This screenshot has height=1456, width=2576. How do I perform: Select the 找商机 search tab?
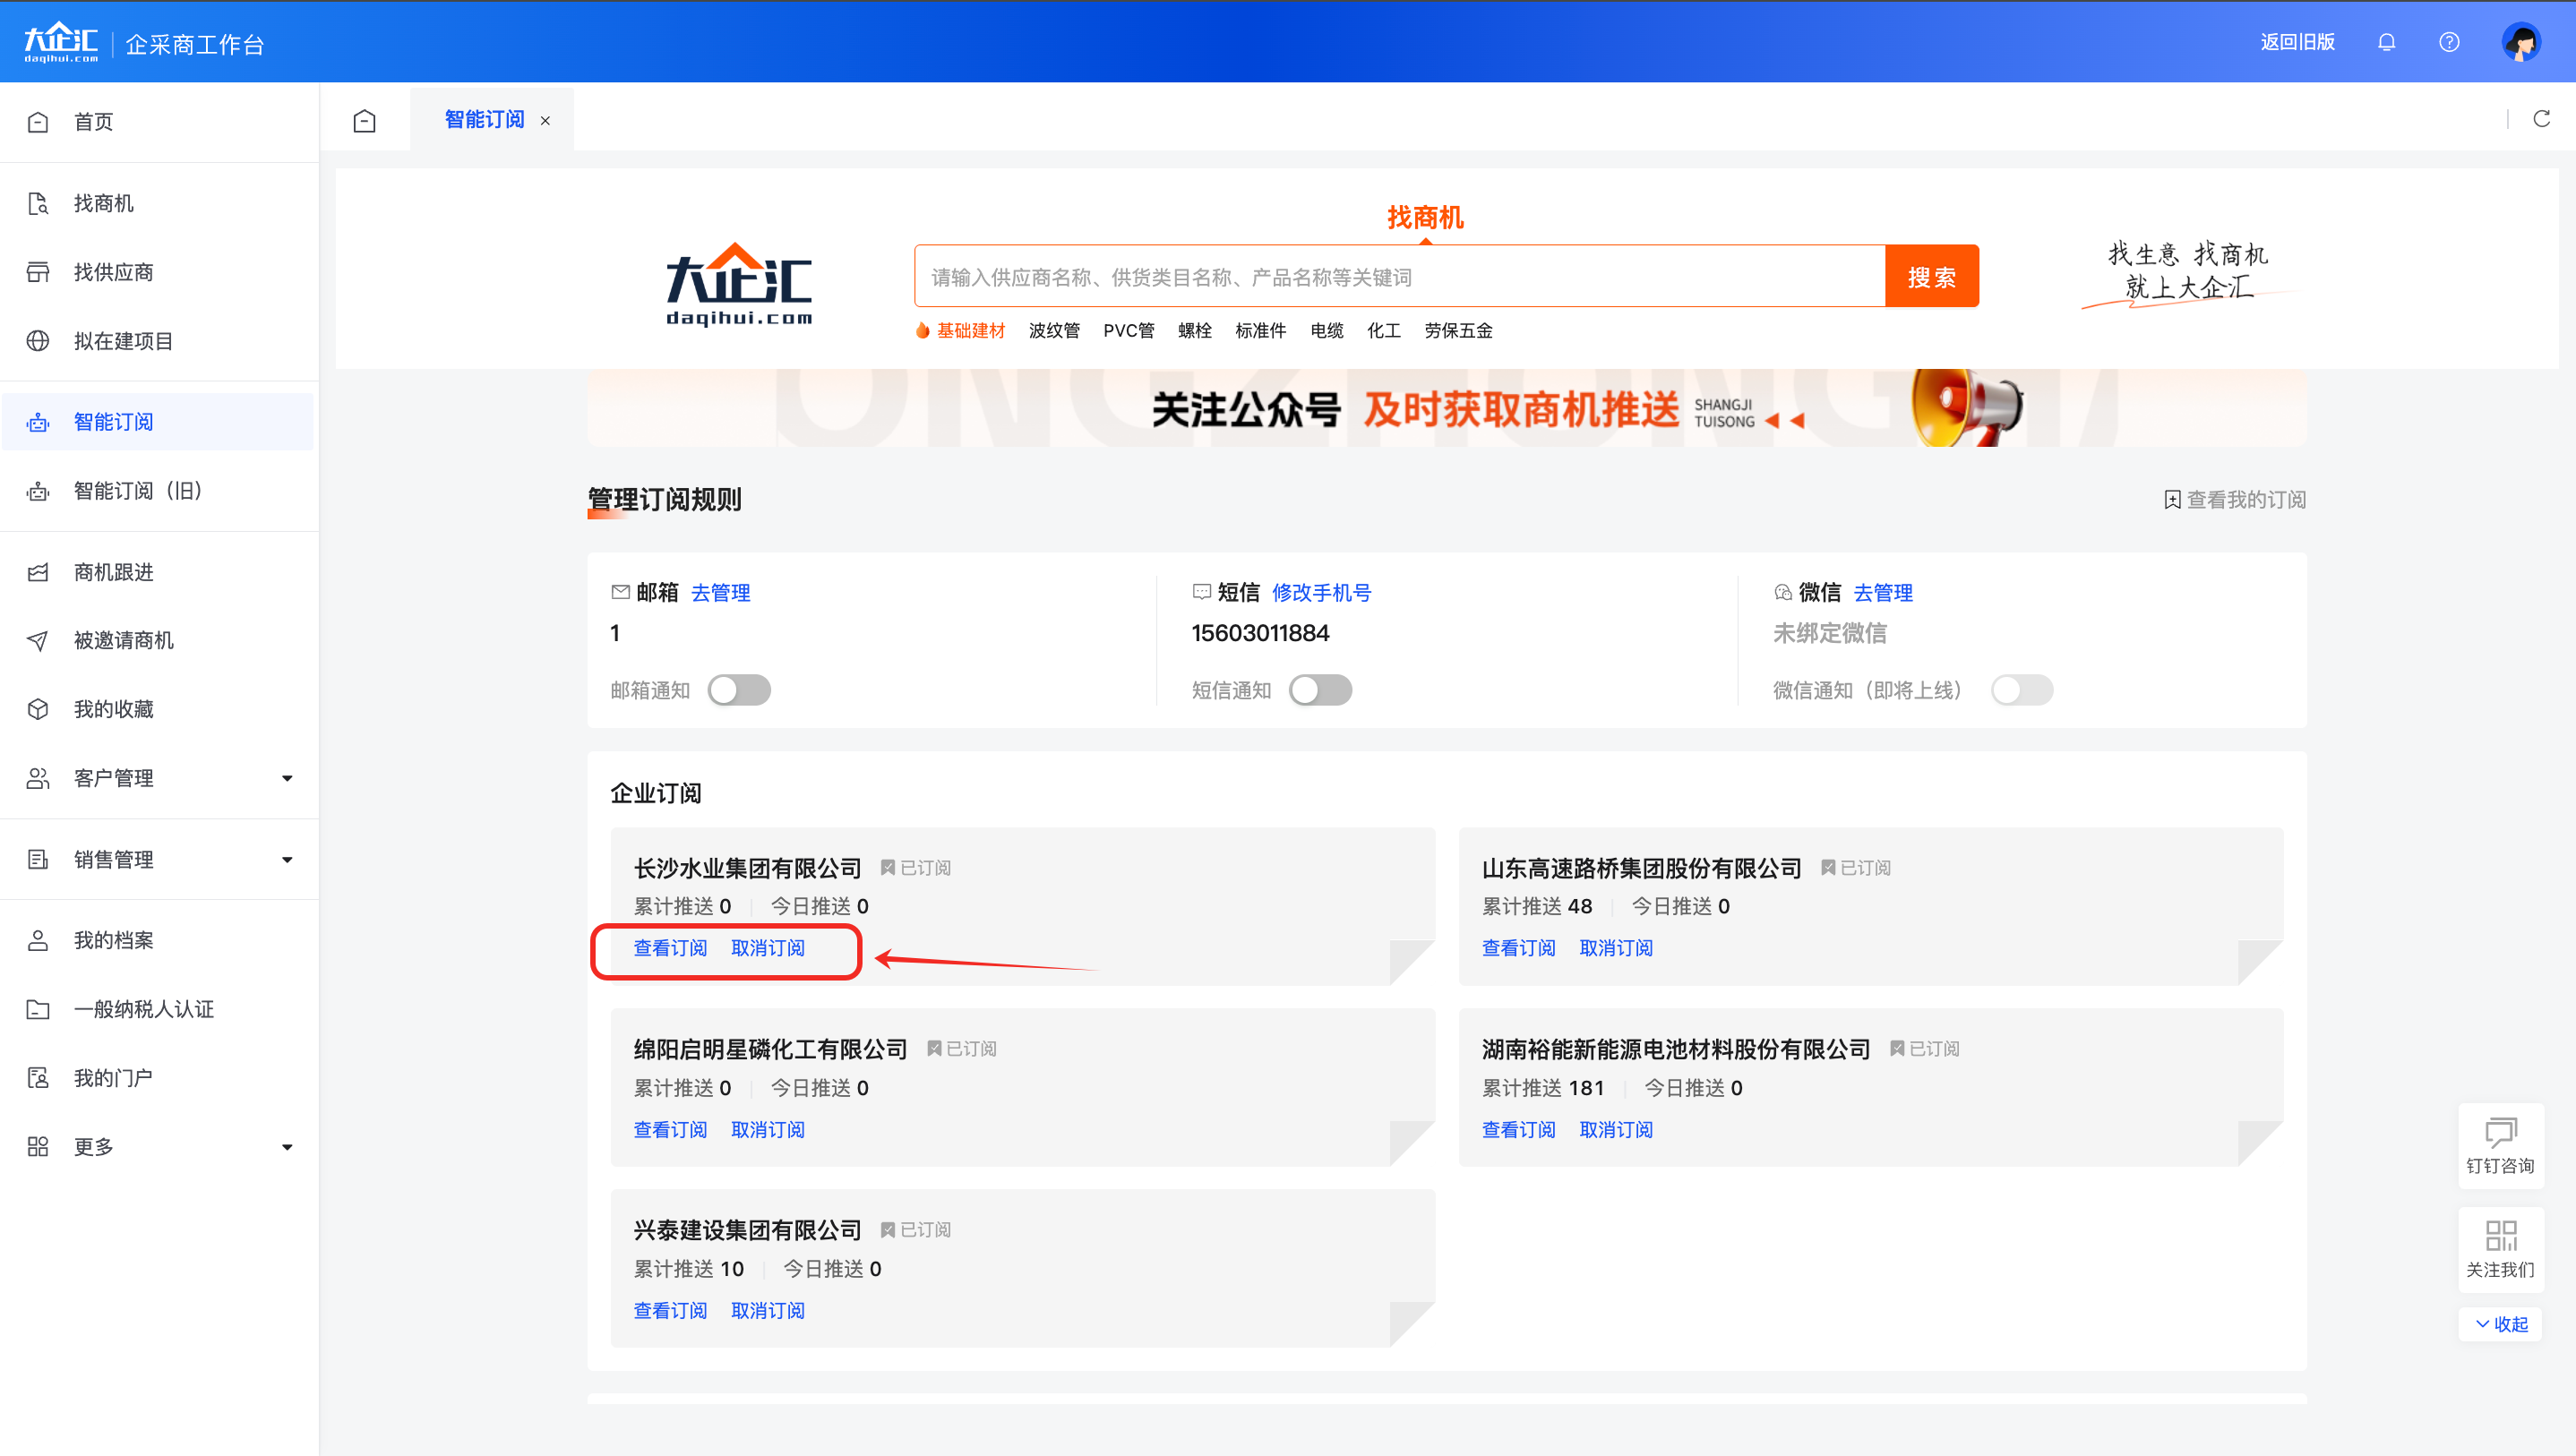coord(1425,217)
